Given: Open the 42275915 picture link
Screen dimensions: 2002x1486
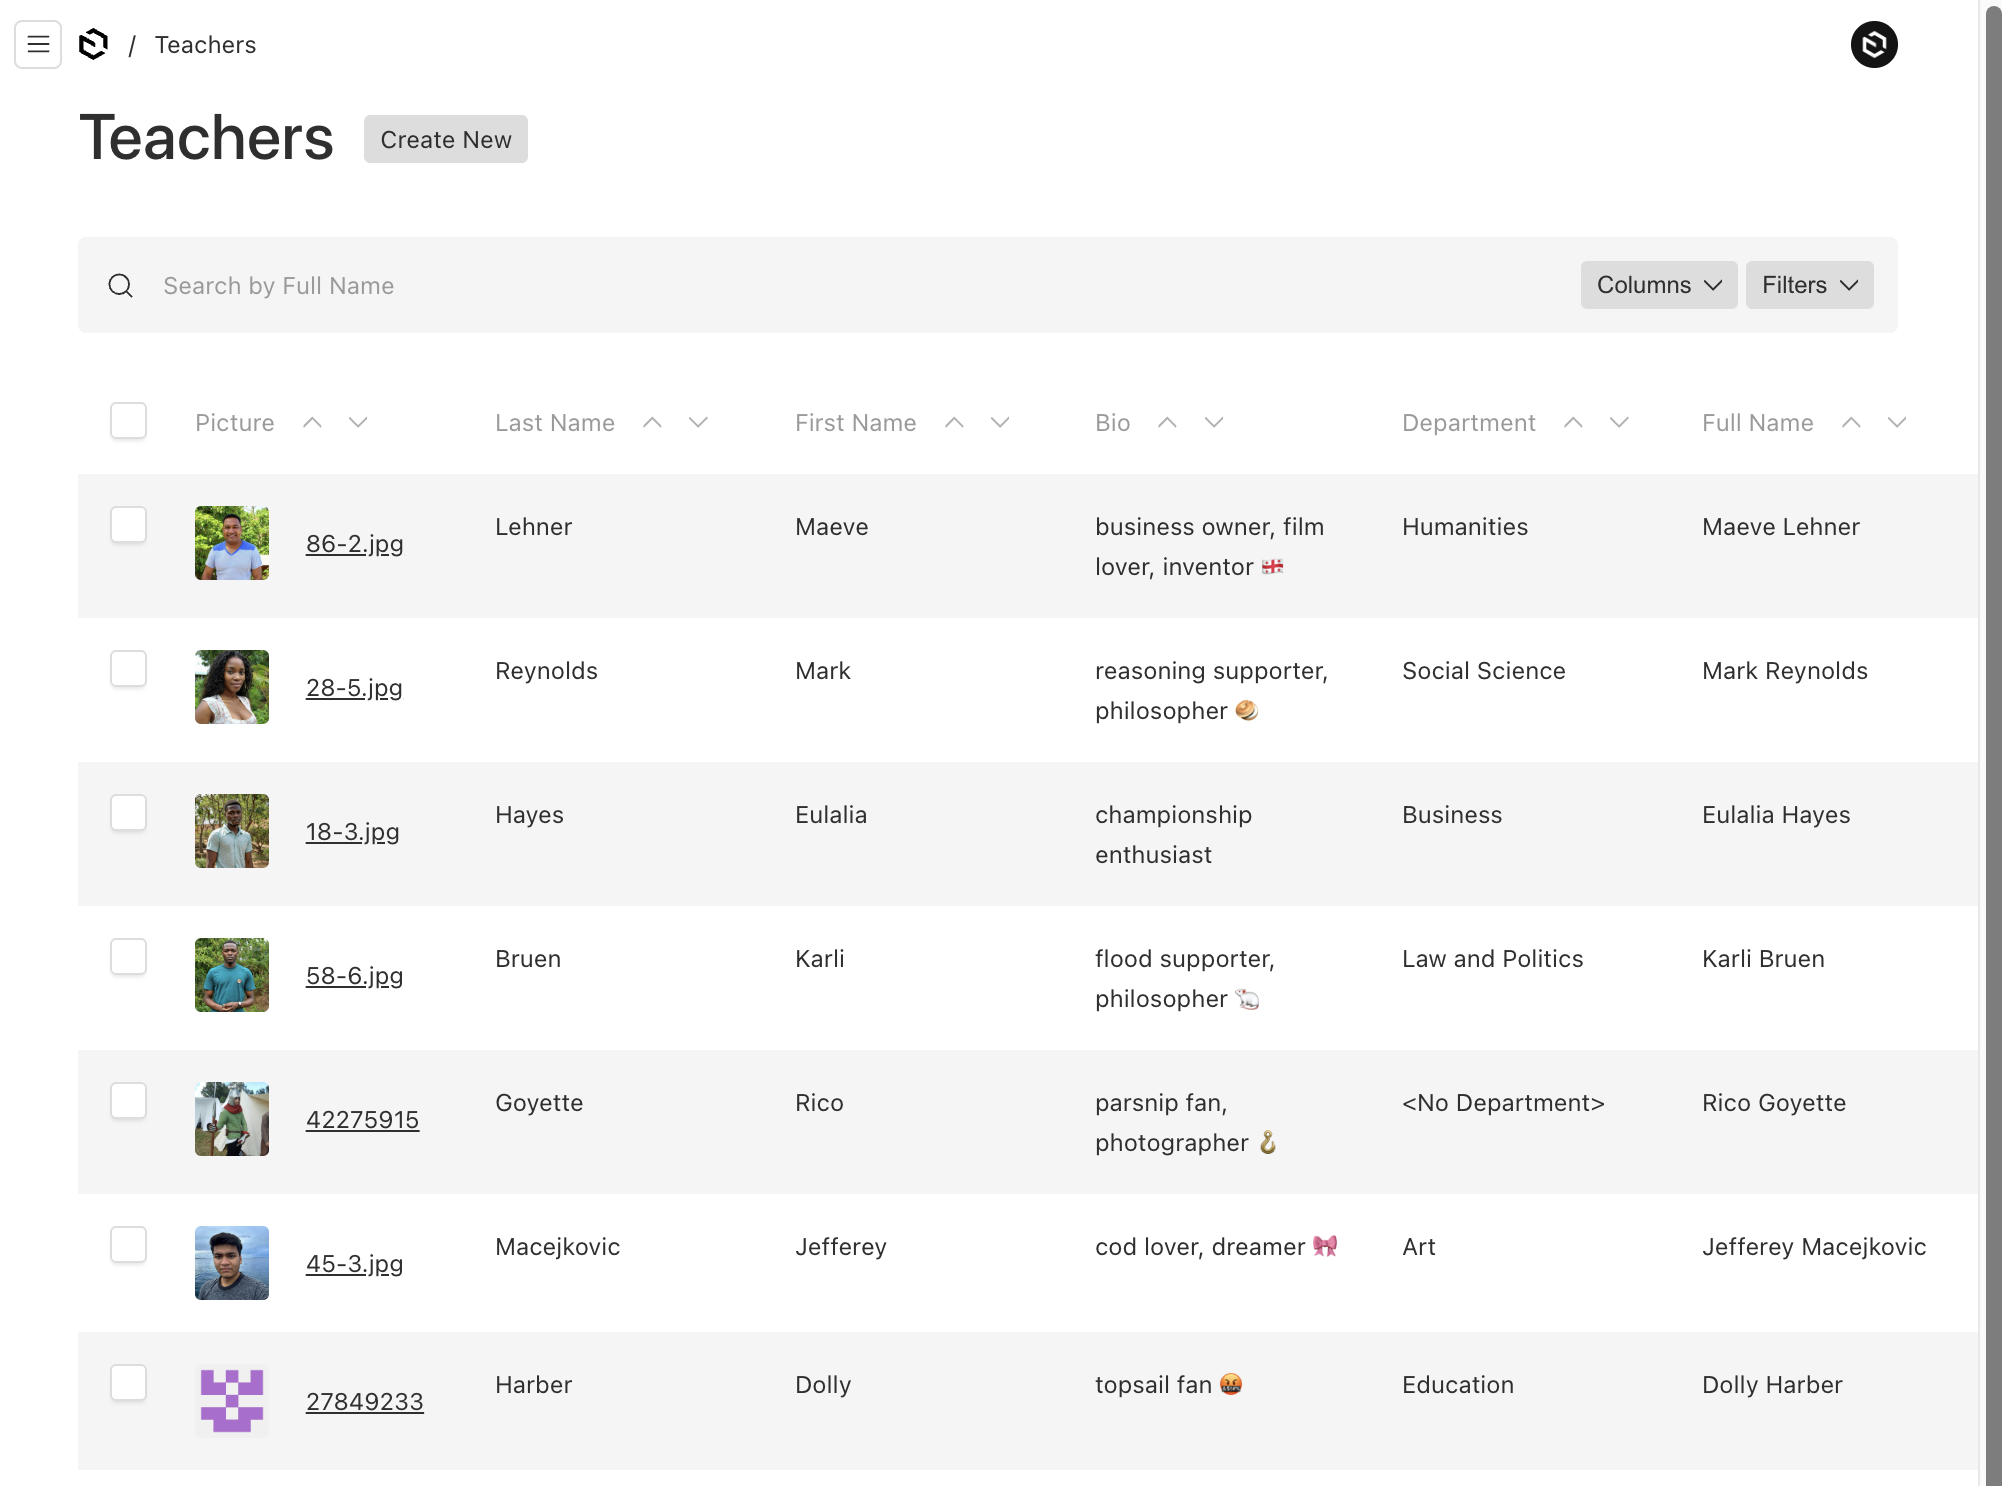Looking at the screenshot, I should tap(362, 1120).
